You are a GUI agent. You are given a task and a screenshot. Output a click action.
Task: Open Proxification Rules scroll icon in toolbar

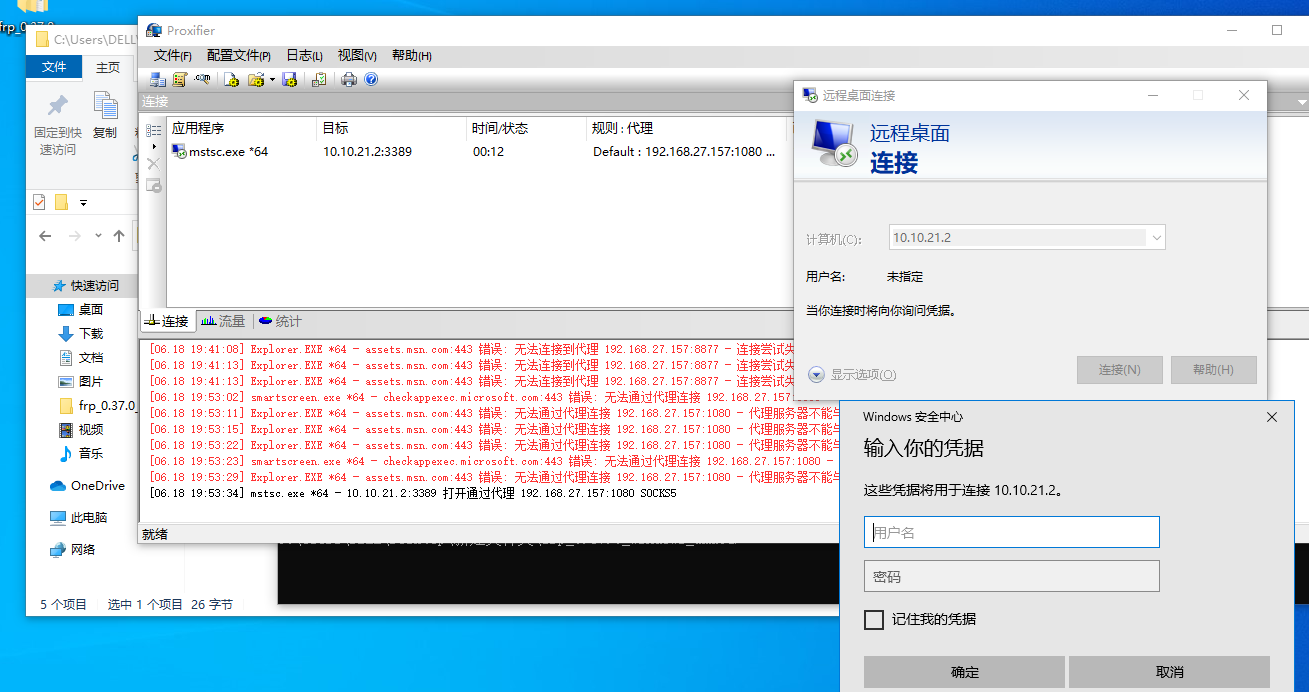pos(180,79)
